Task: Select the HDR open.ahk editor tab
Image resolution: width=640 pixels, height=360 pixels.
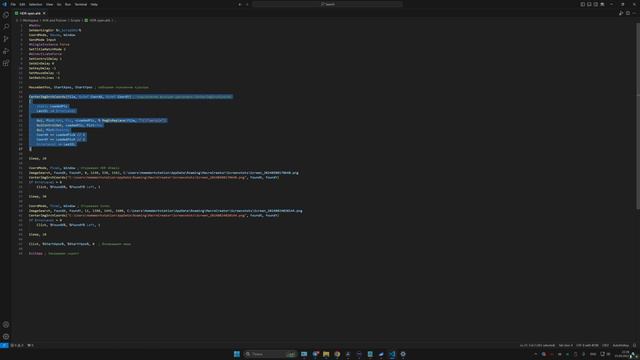Action: point(30,13)
